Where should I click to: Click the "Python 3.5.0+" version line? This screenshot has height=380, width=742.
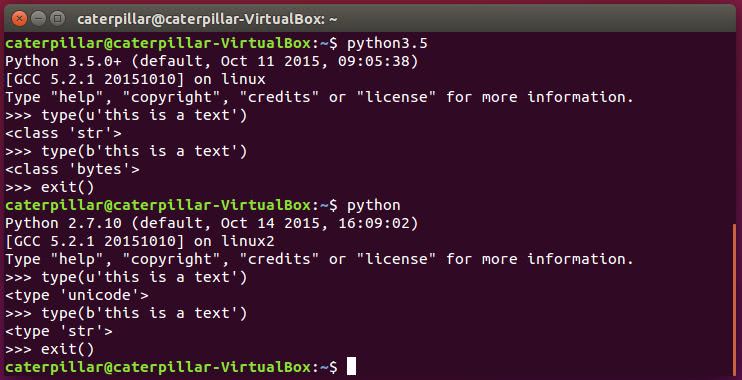[212, 62]
